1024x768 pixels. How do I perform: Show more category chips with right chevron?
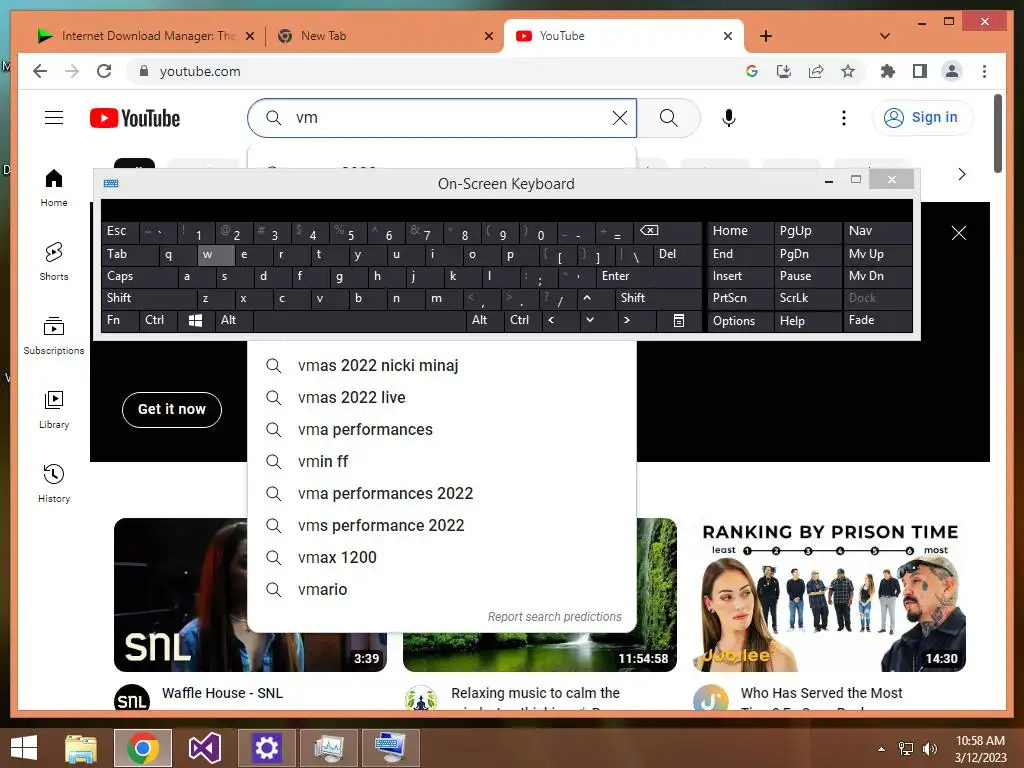coord(961,174)
